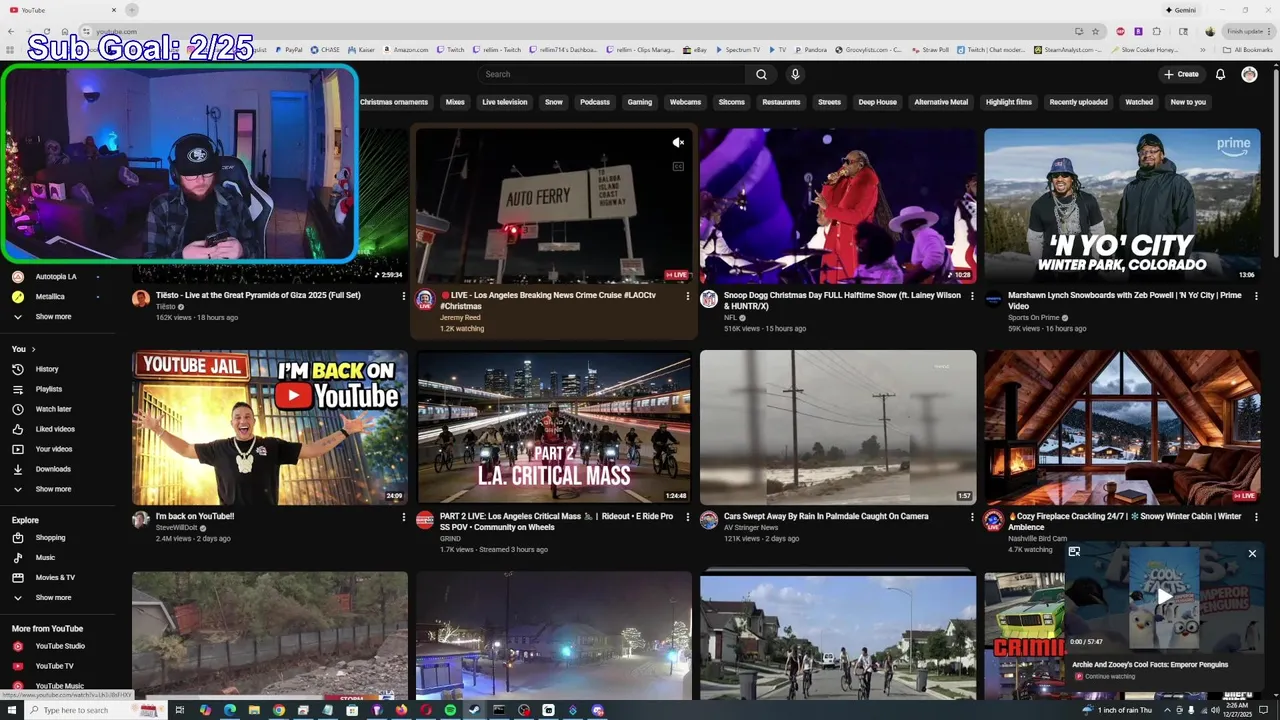Start voice search with microphone icon
1280x720 pixels.
tap(795, 74)
